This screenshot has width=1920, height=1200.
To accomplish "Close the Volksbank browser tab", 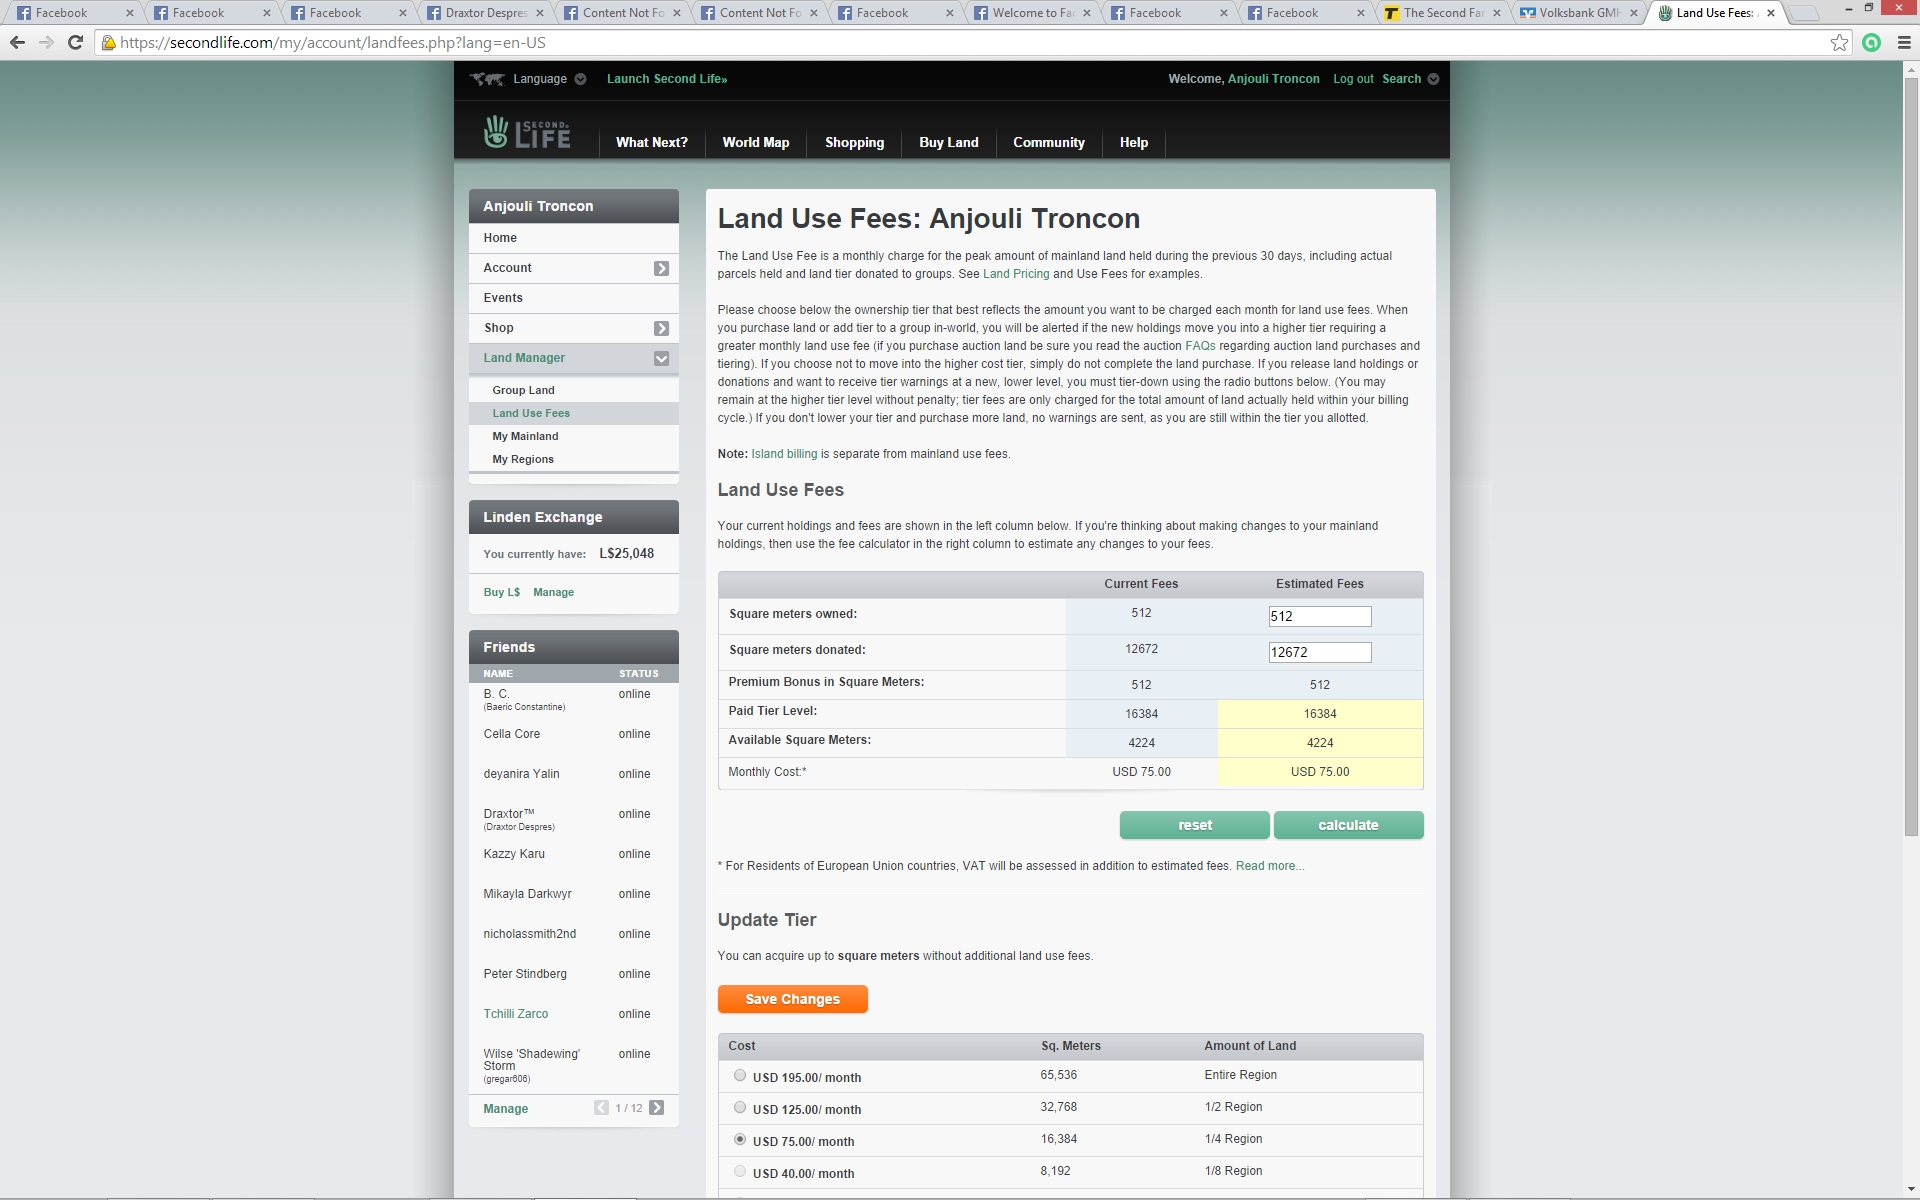I will [1634, 13].
